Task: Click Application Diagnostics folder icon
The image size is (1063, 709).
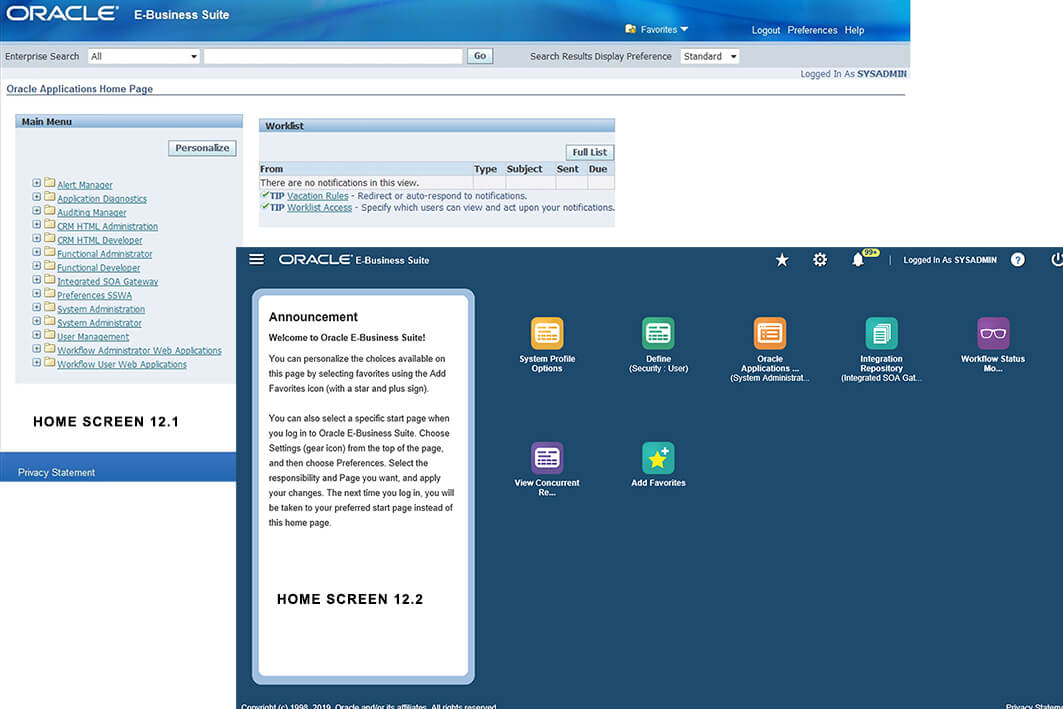Action: tap(49, 197)
